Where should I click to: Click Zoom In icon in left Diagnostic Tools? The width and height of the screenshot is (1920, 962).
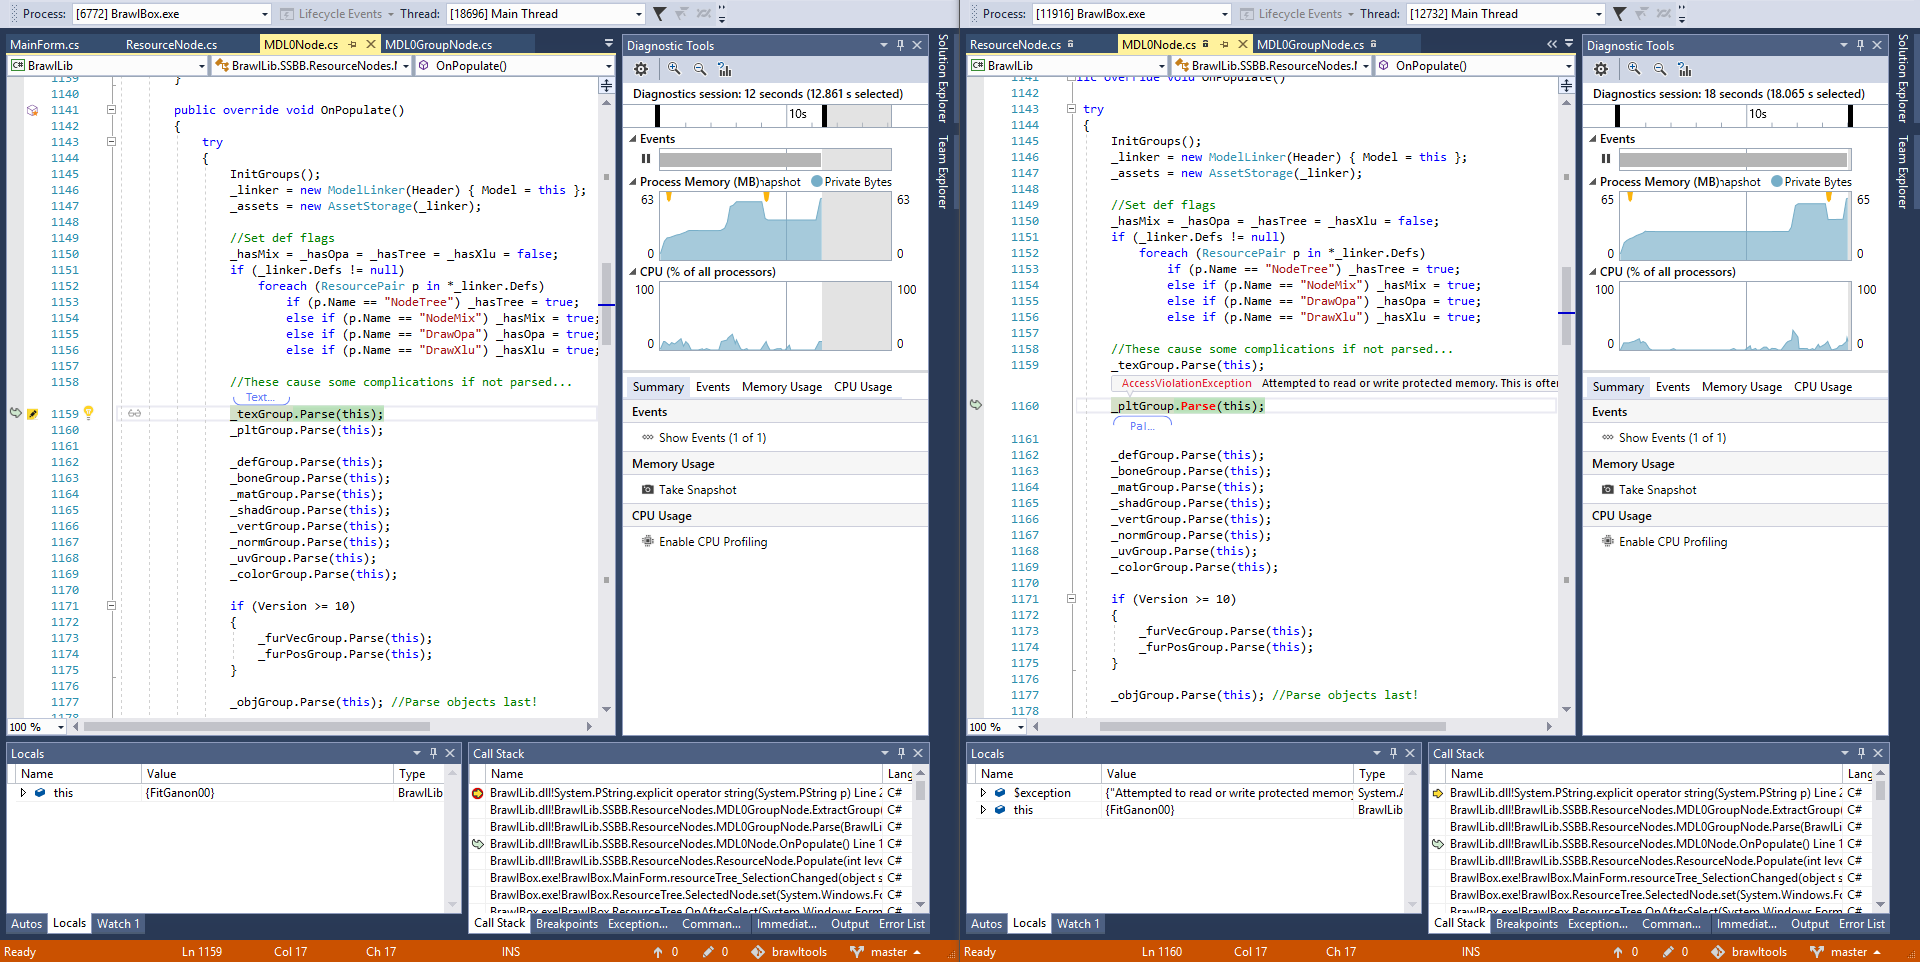coord(674,69)
